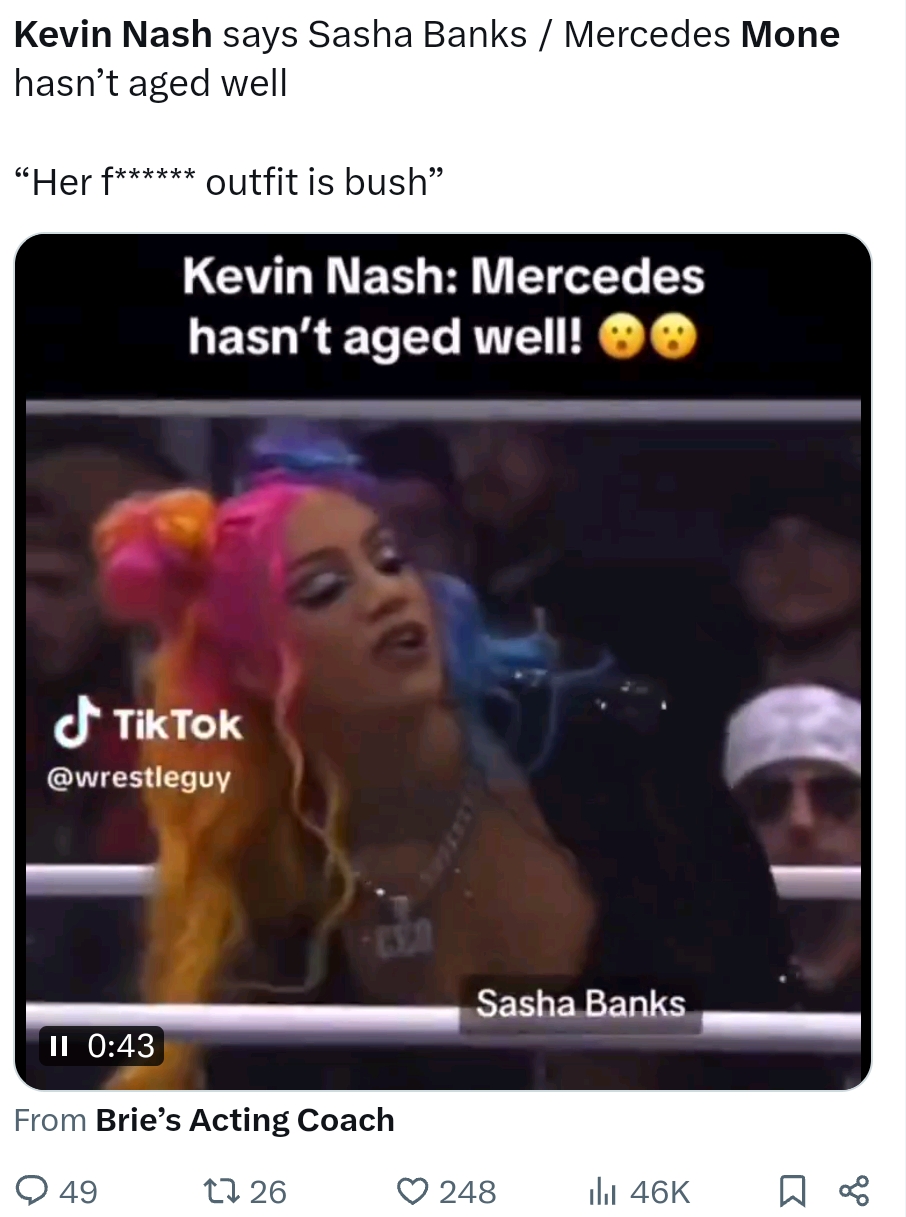Screen dimensions: 906x1217
Task: Click the bold word Mone in tweet text
Action: click(790, 35)
